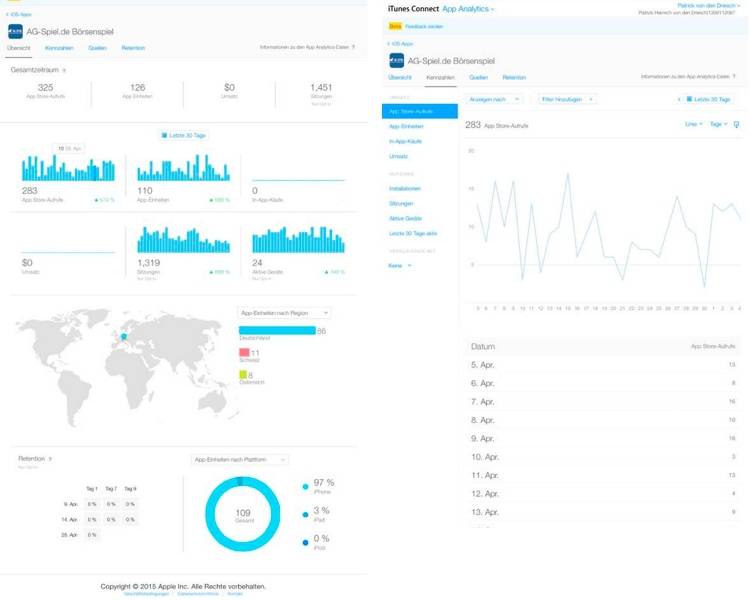Viewport: 750px width, 601px height.
Task: Switch to Kennzahlen tab in overview panel
Action: click(x=59, y=48)
